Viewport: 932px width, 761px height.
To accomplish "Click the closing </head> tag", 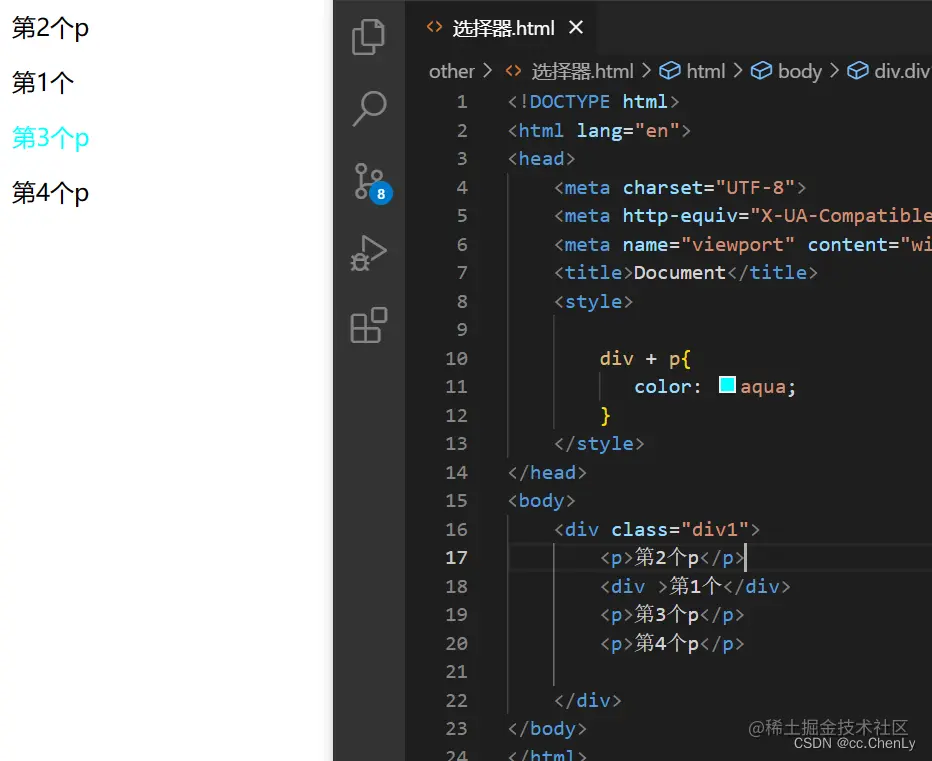I will (547, 472).
